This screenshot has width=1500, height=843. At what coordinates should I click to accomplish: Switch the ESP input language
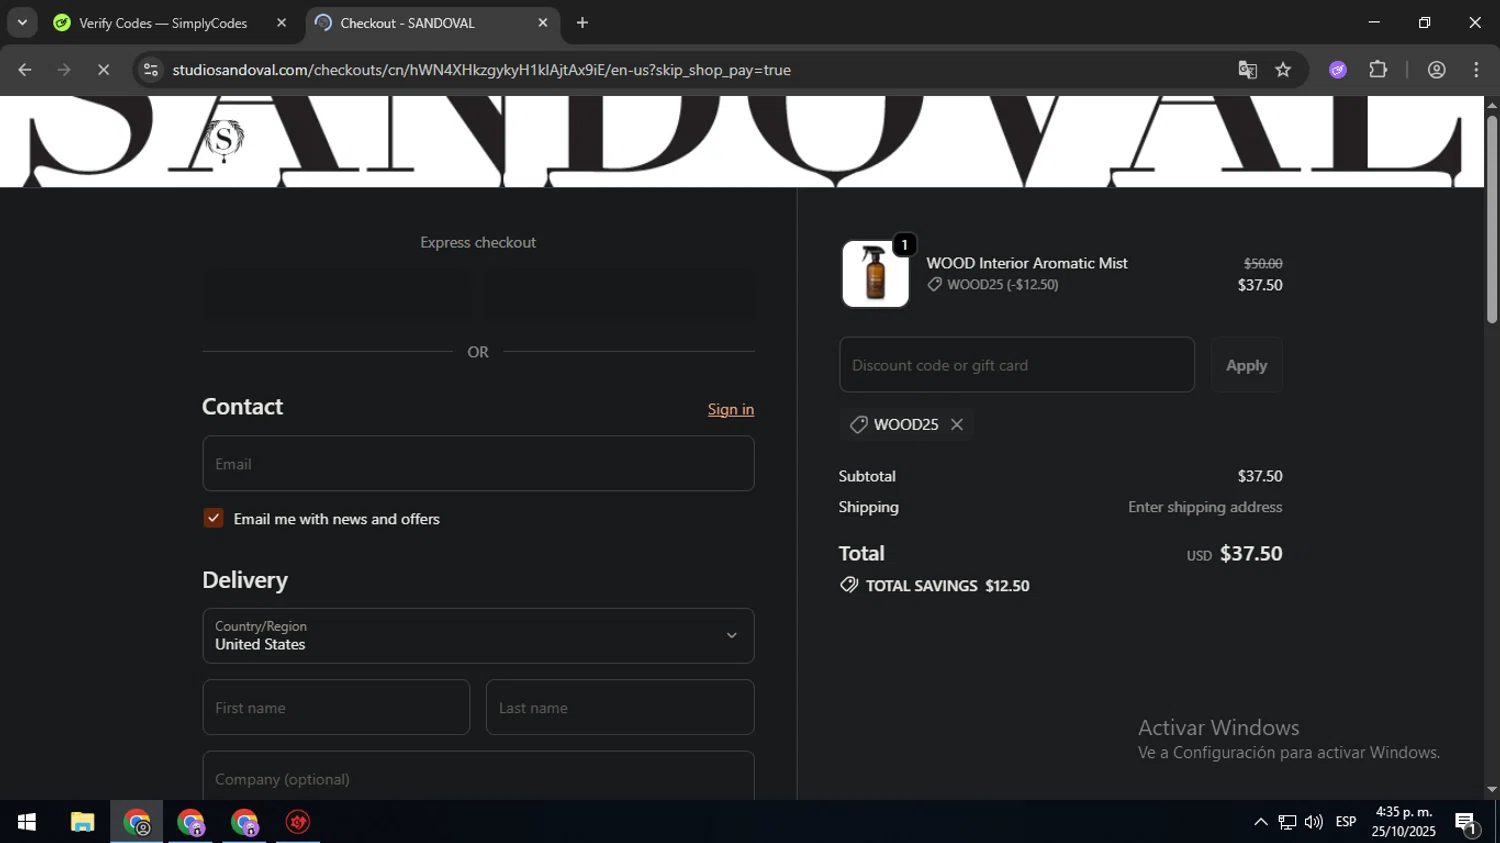click(x=1346, y=822)
